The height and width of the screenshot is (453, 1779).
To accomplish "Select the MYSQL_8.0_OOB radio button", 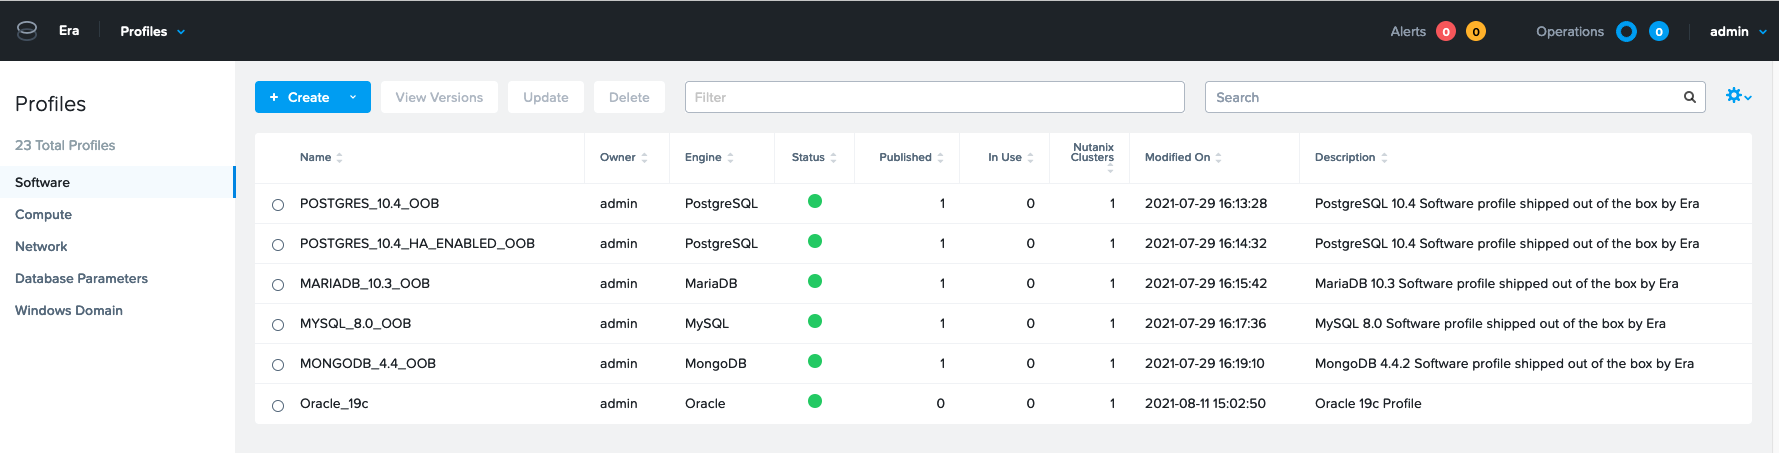I will coord(278,325).
